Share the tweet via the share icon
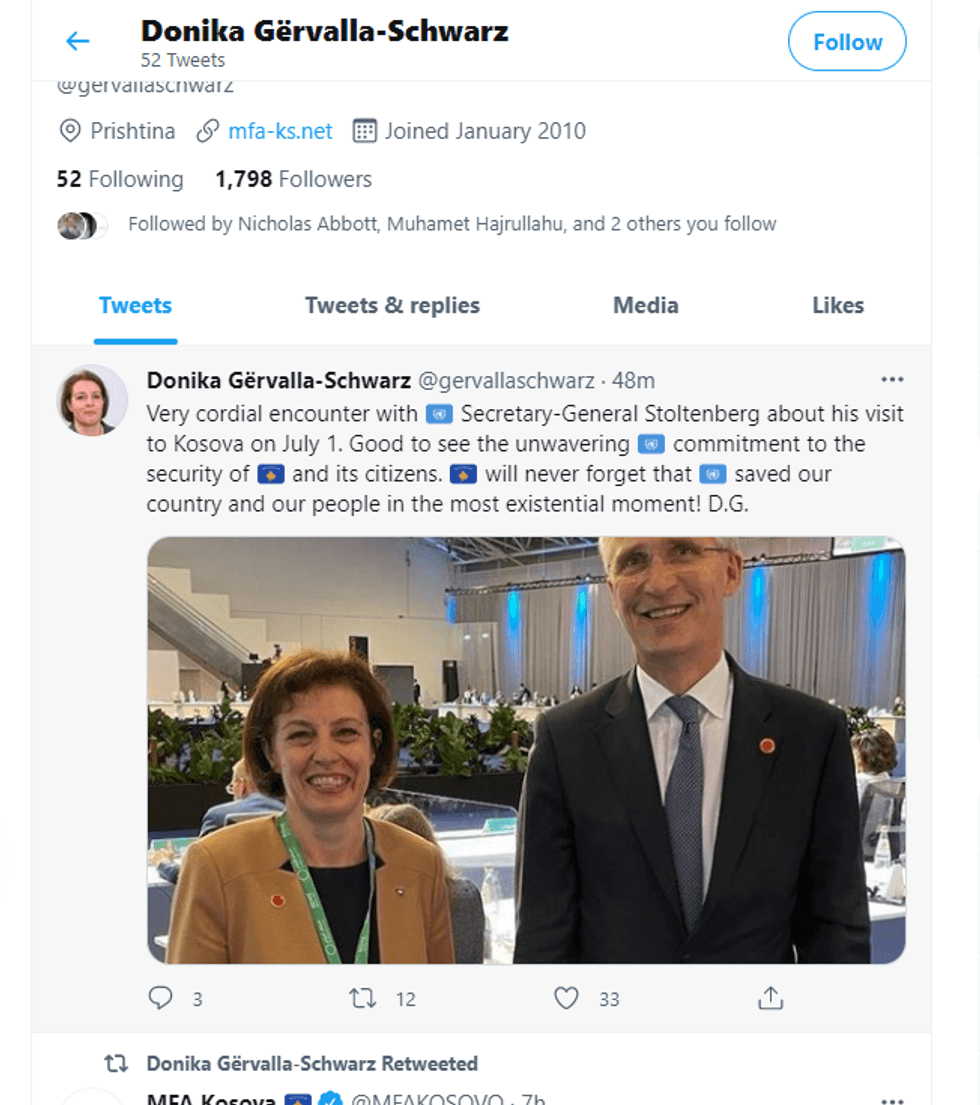 (x=770, y=998)
